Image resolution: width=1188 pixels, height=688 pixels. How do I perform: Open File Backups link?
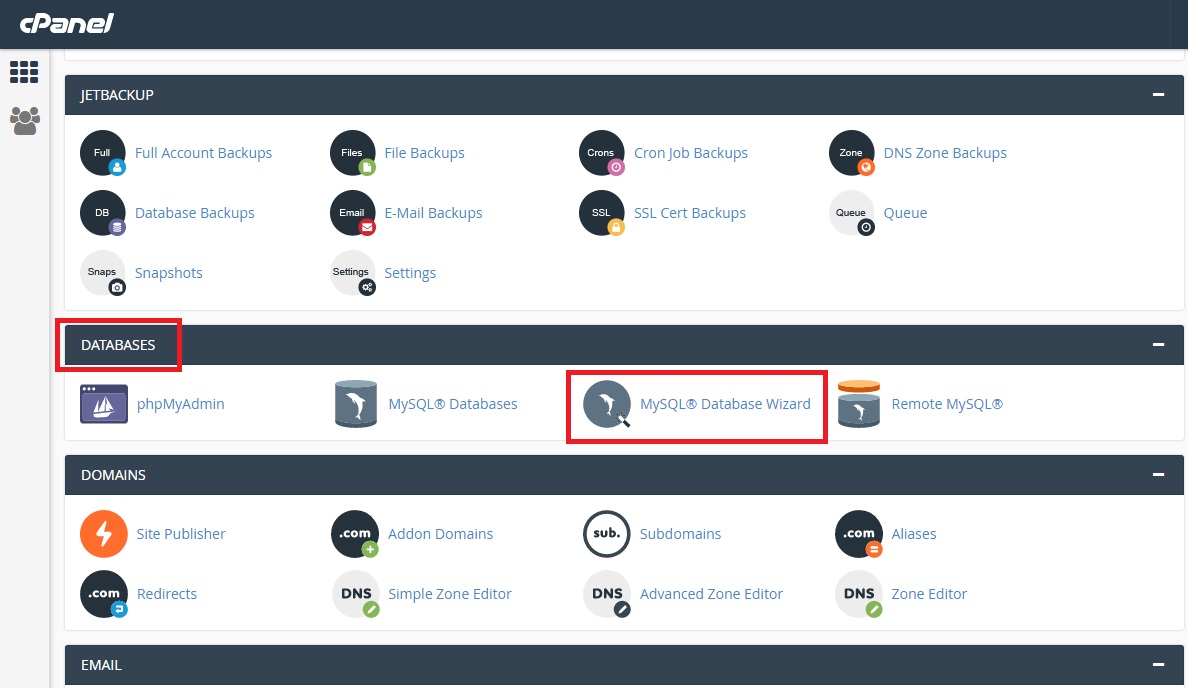[x=424, y=153]
